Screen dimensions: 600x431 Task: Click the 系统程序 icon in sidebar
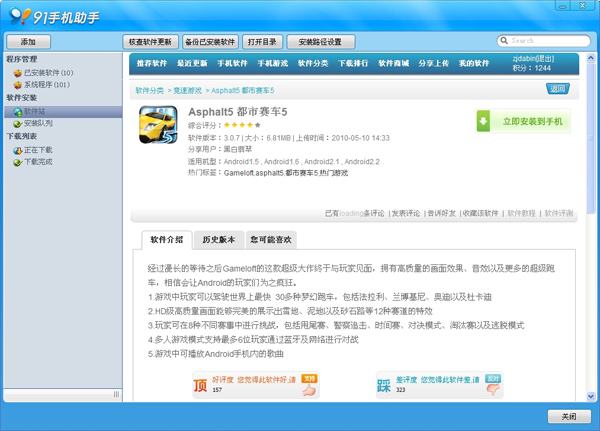(x=17, y=85)
